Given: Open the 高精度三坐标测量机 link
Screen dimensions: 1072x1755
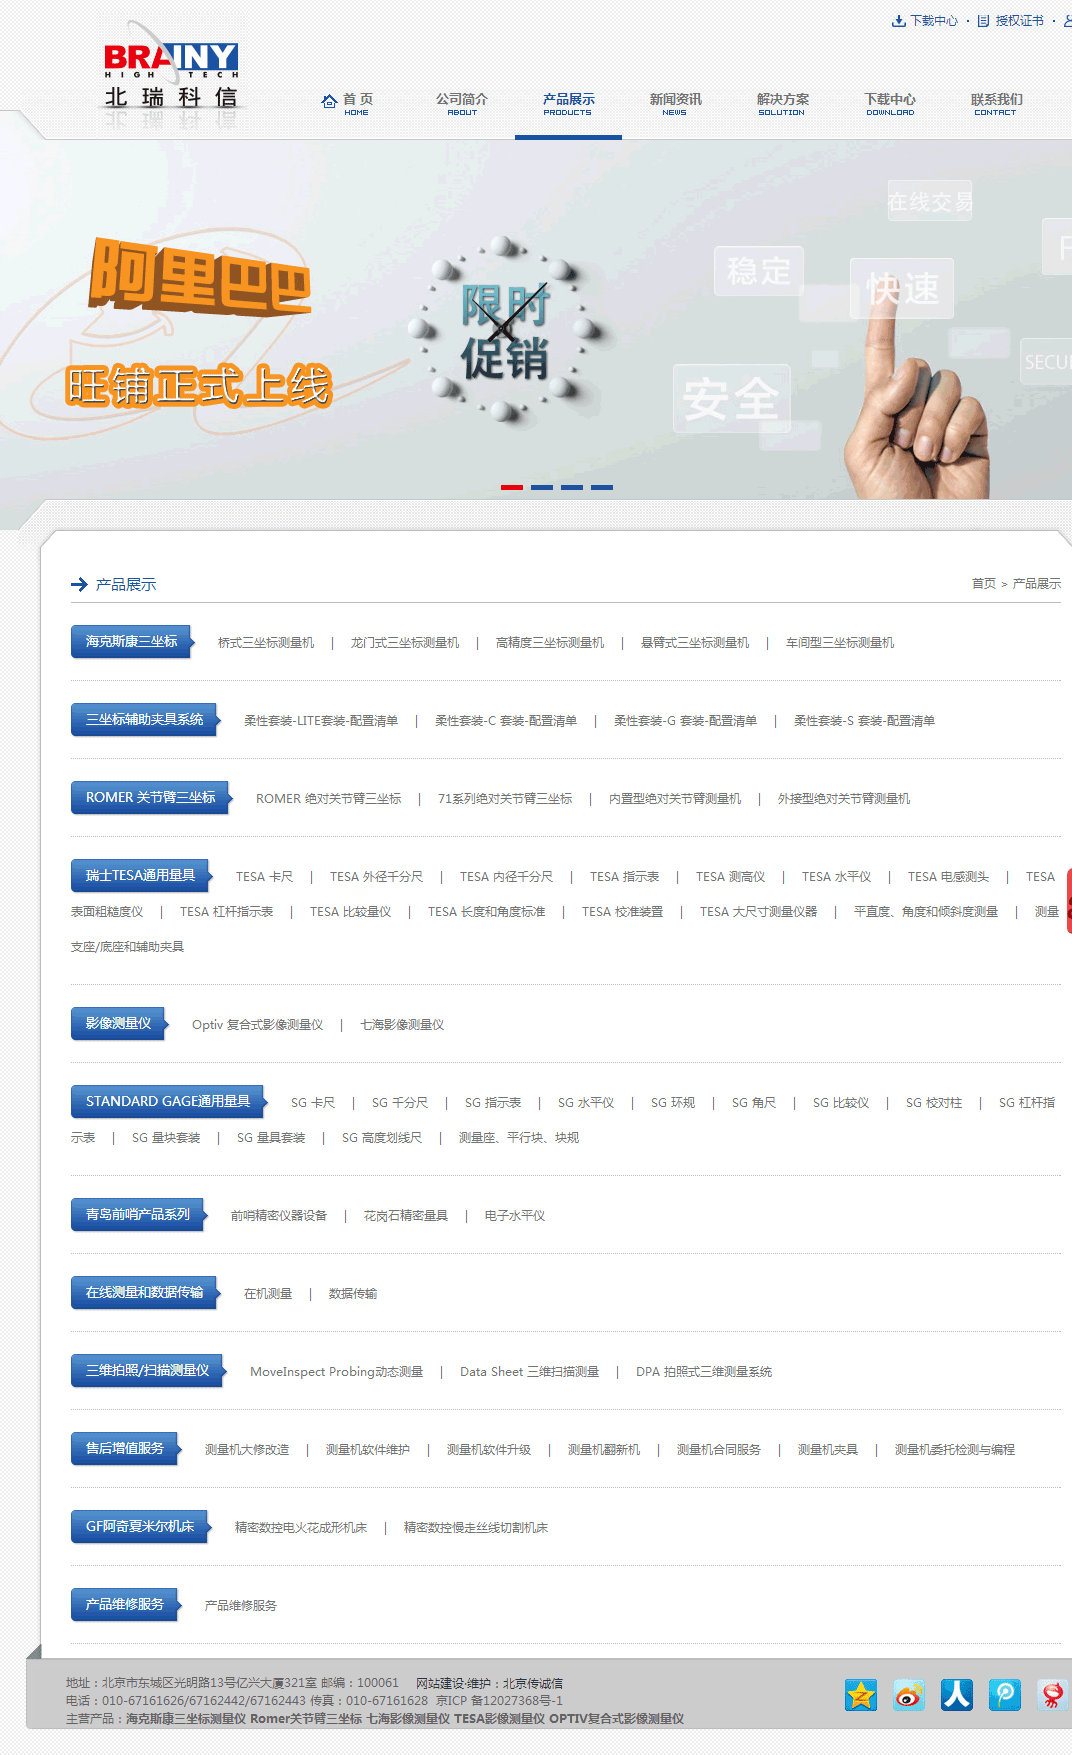Looking at the screenshot, I should pyautogui.click(x=550, y=643).
